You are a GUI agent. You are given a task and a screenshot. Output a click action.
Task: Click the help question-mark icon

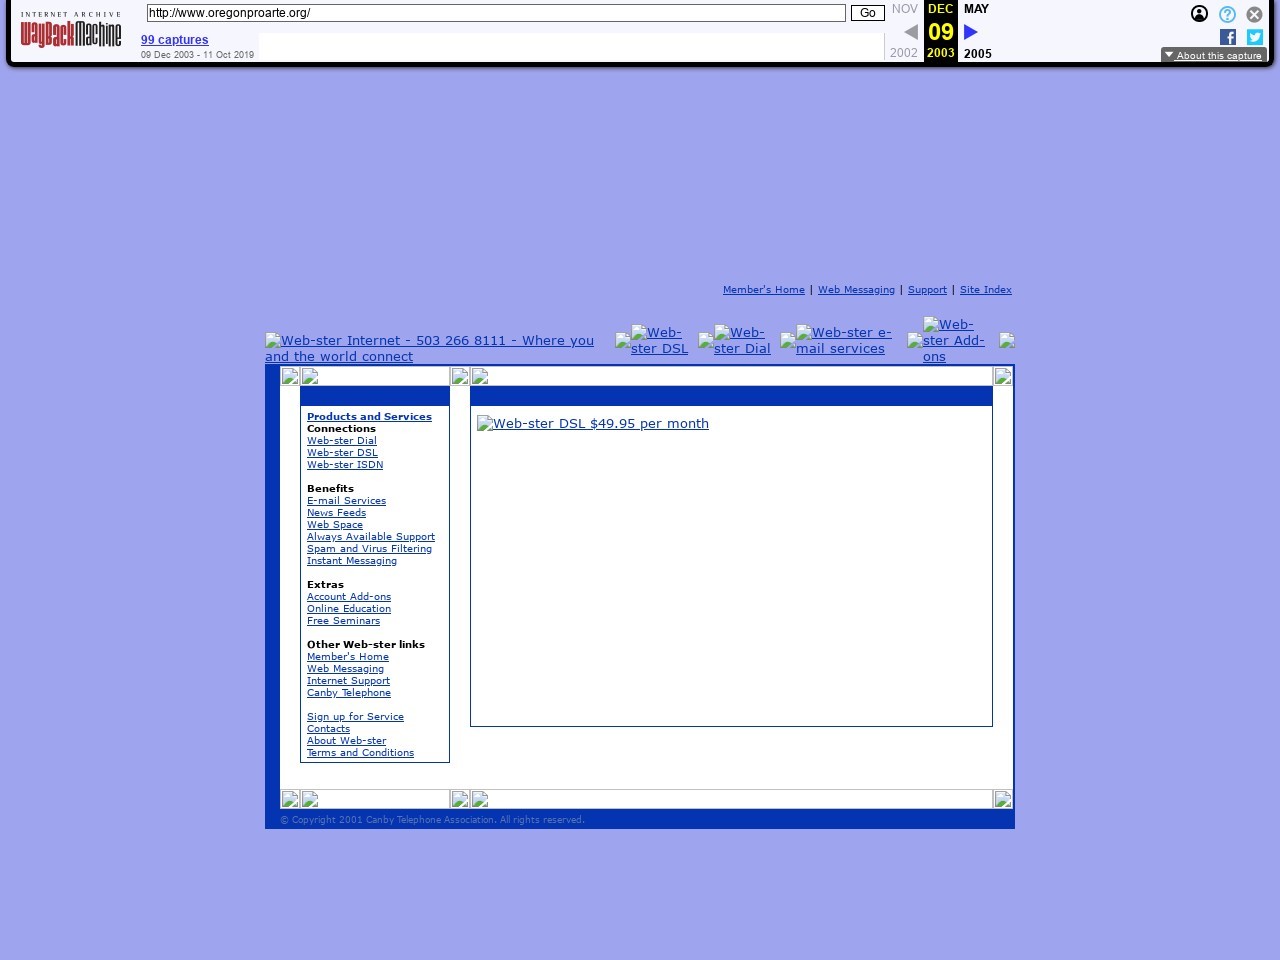point(1227,14)
